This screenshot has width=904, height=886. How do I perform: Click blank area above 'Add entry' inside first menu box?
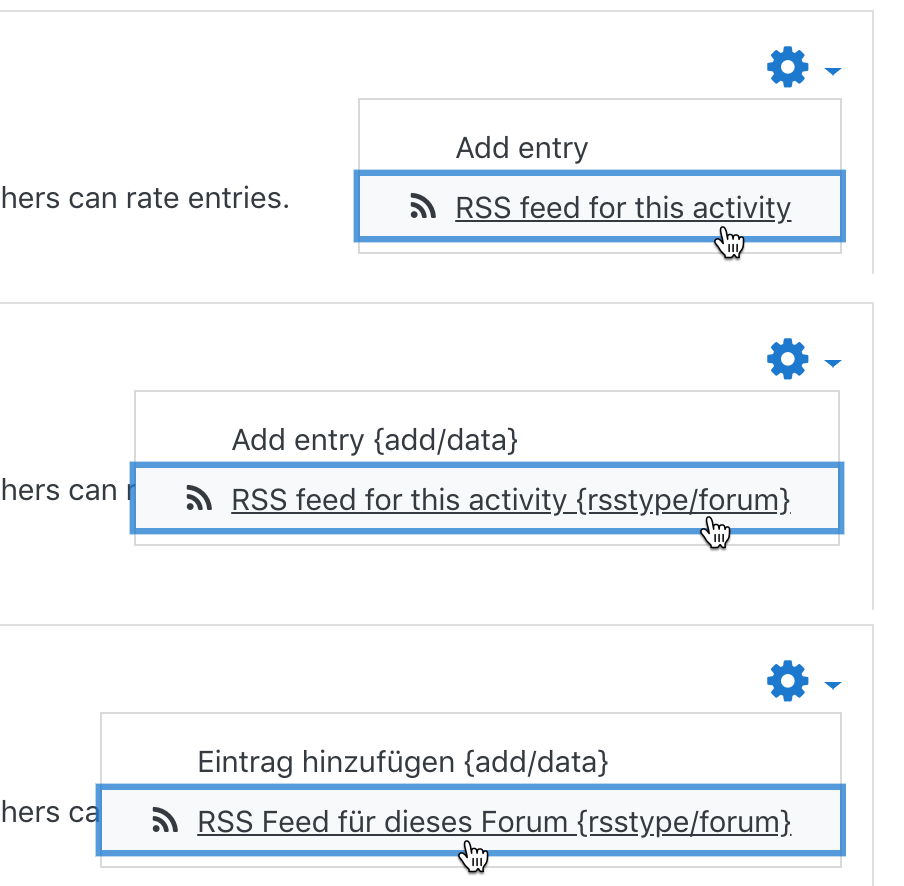[600, 116]
